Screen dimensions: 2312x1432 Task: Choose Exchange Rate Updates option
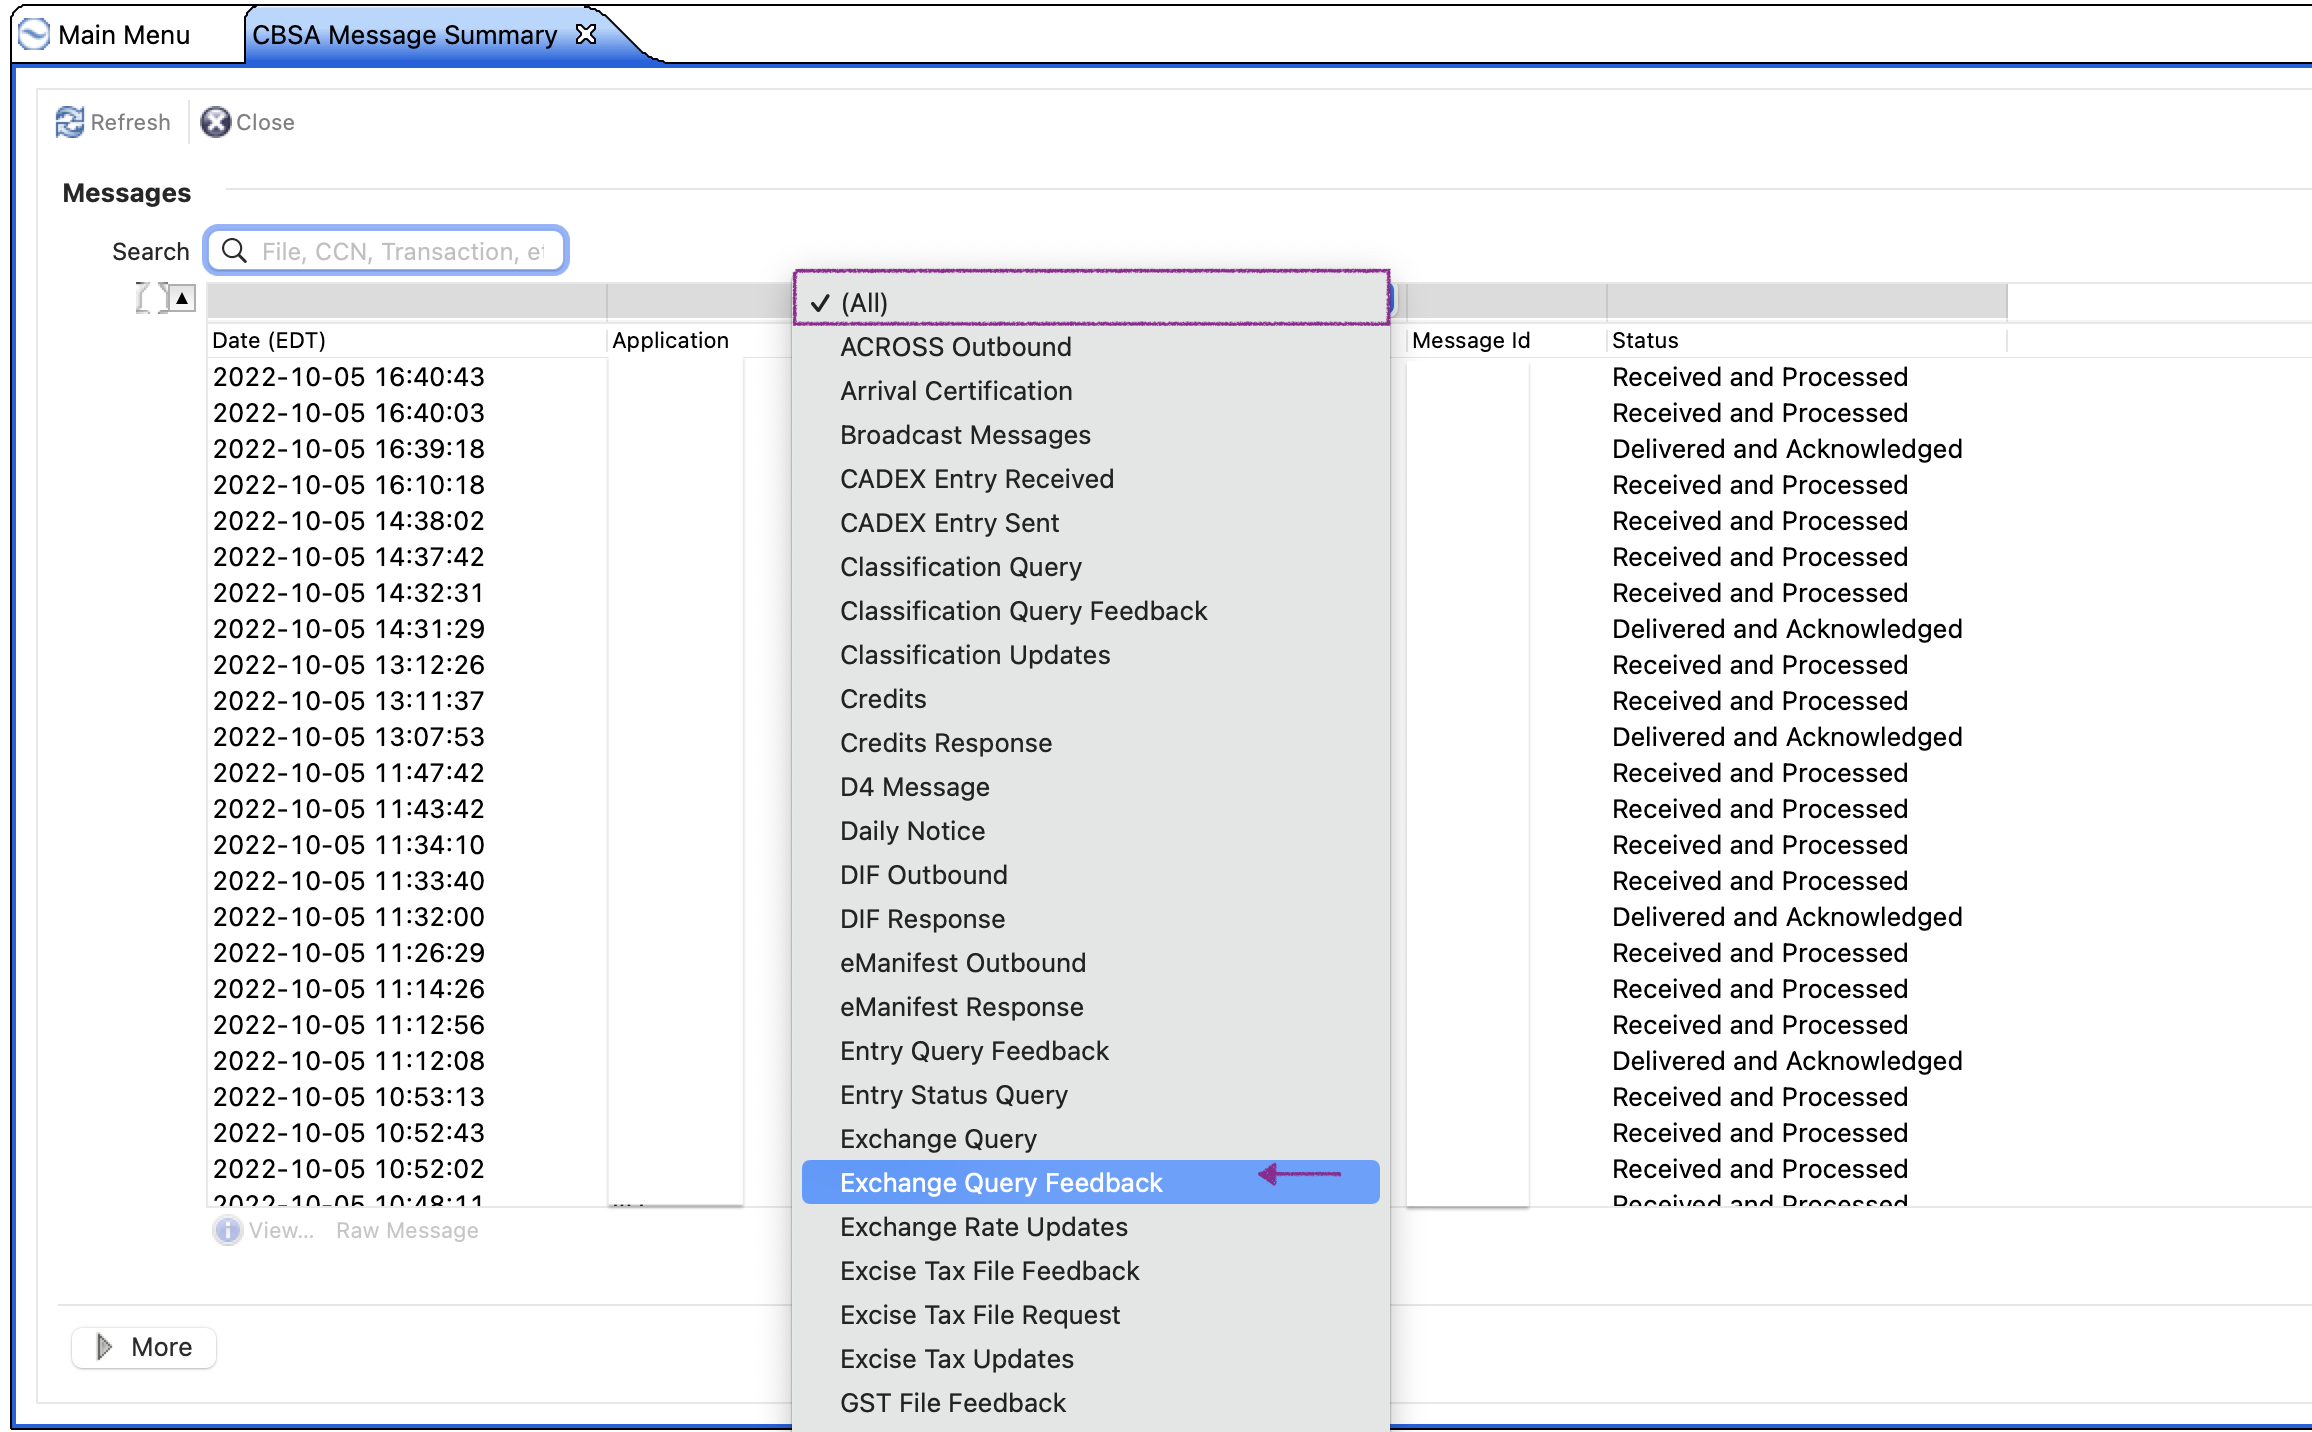point(1091,1227)
